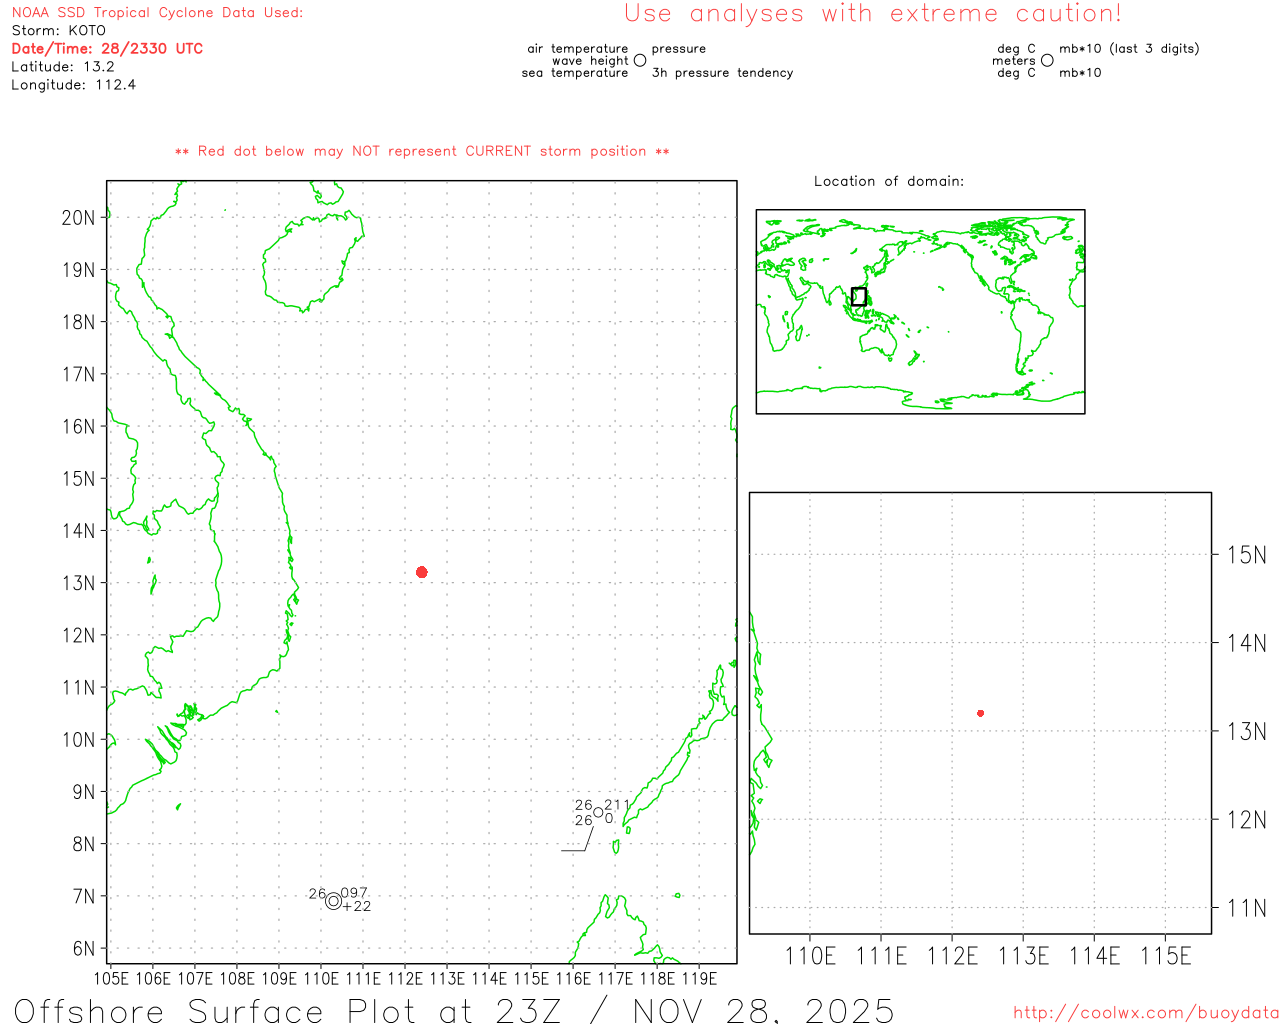Click the '15N' label on inset map axis
The width and height of the screenshot is (1280, 1024).
(1245, 555)
